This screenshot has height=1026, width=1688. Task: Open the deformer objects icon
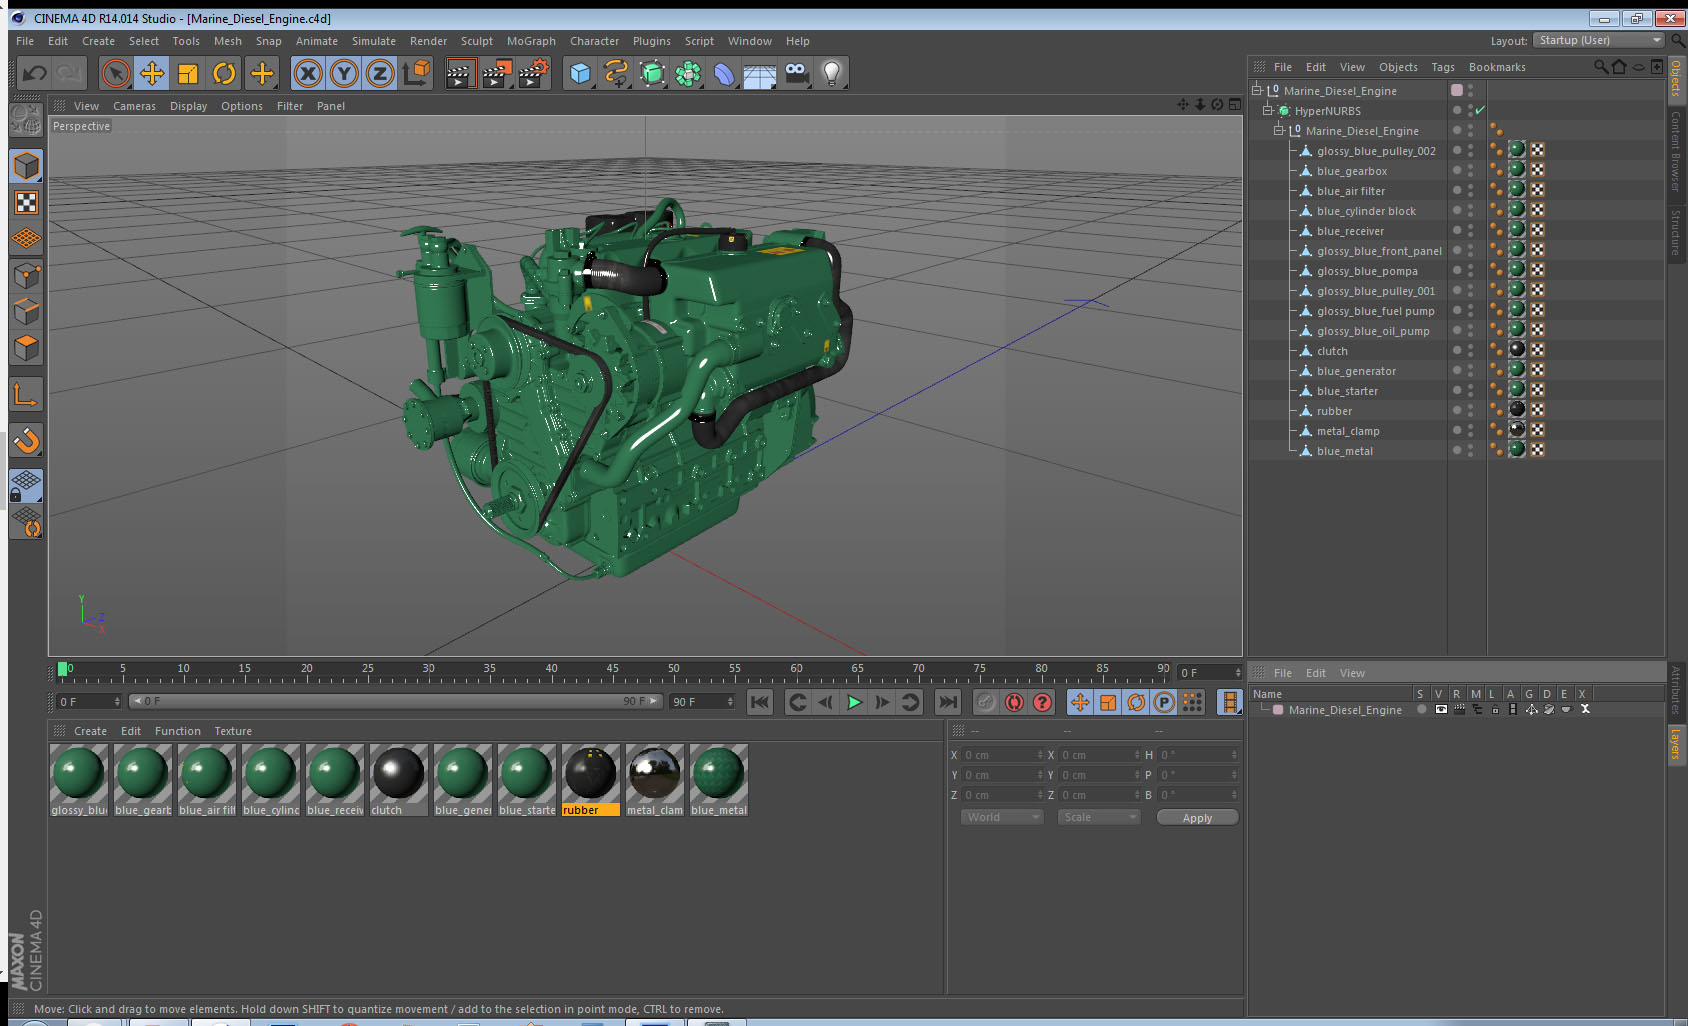pos(724,73)
